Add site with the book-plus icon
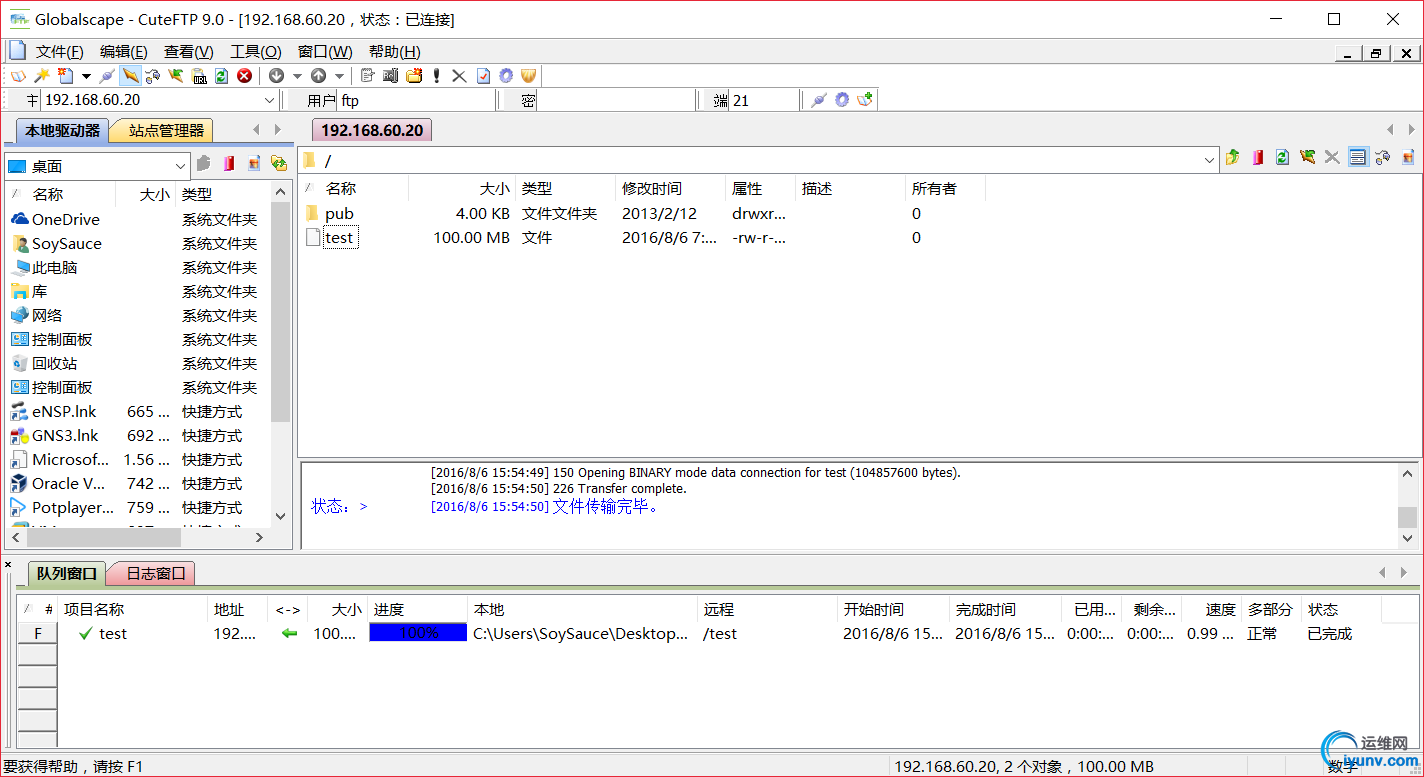The width and height of the screenshot is (1424, 777). coord(866,100)
